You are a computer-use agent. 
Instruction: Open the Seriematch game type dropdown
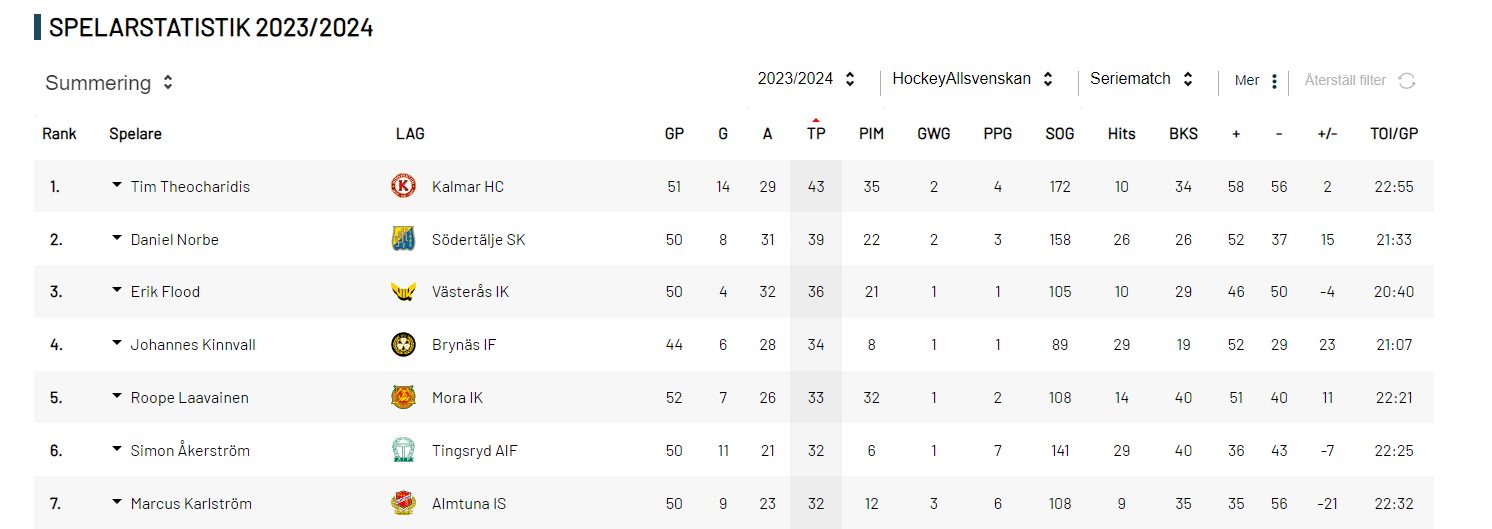pyautogui.click(x=1142, y=79)
